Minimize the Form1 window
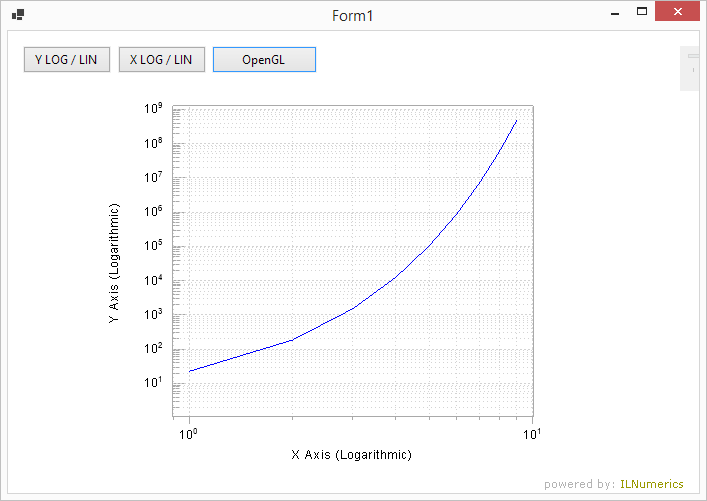The image size is (707, 501). pos(615,13)
